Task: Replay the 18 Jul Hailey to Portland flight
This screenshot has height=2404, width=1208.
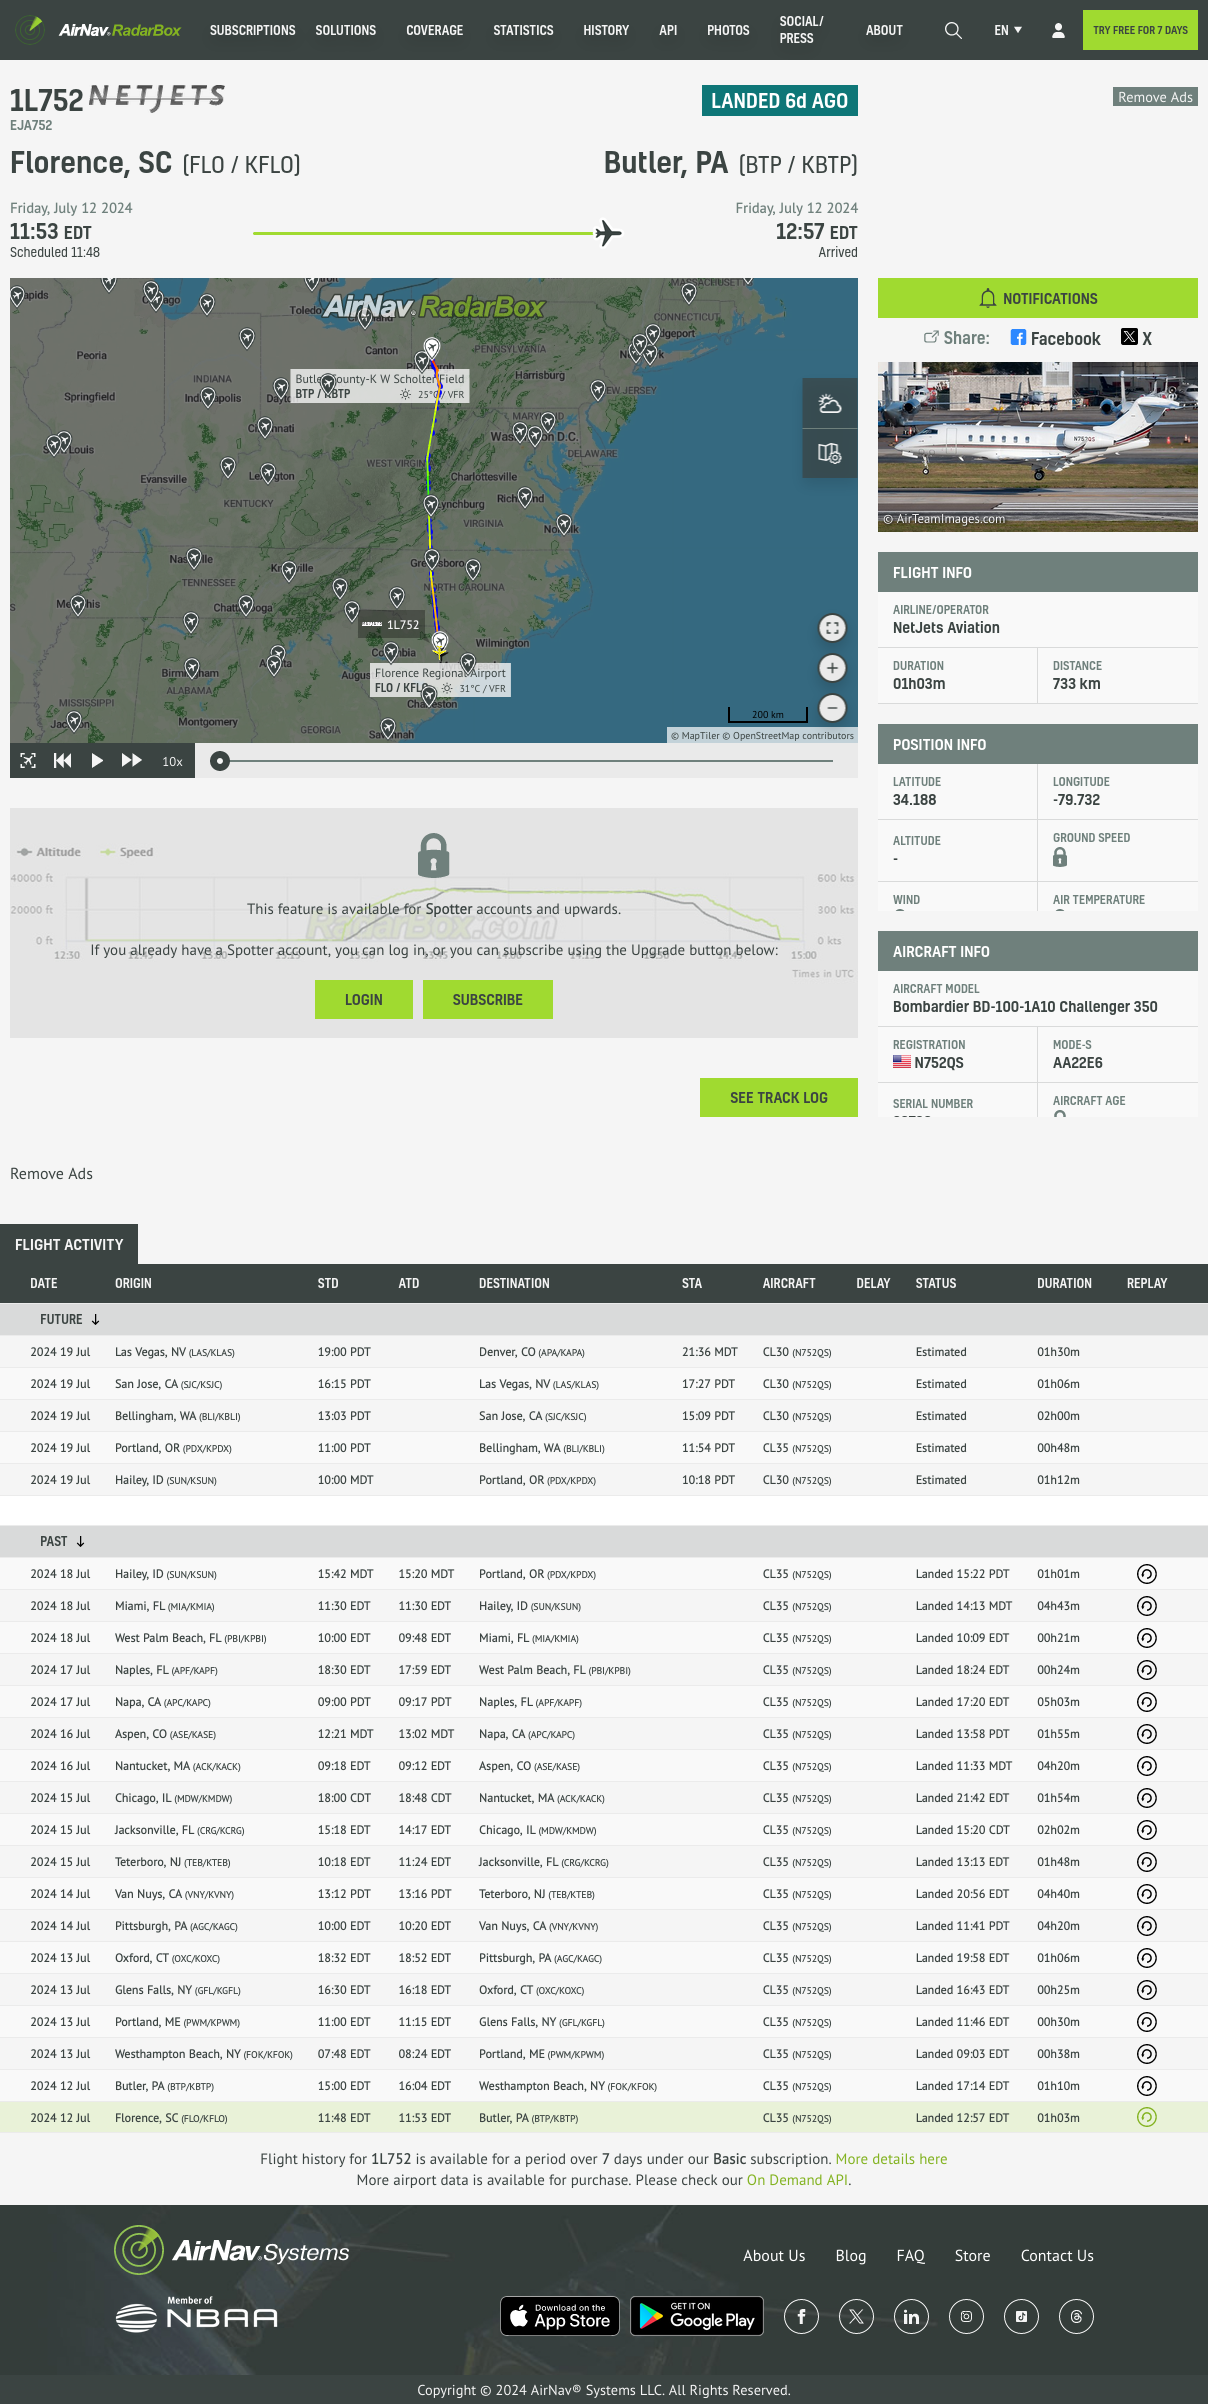Action: coord(1147,1574)
